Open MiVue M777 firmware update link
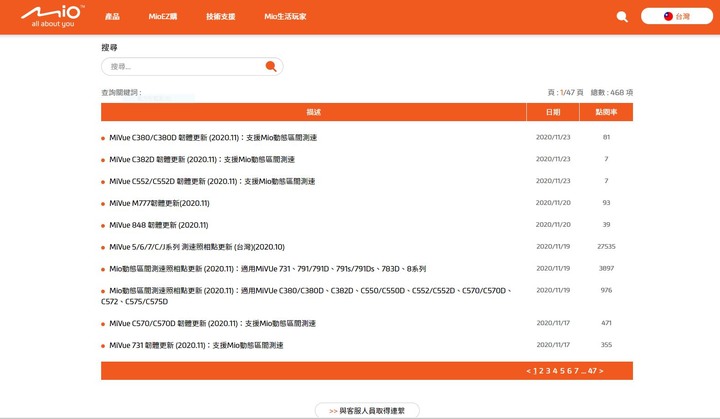Screen dimensions: 720x419 coord(159,203)
